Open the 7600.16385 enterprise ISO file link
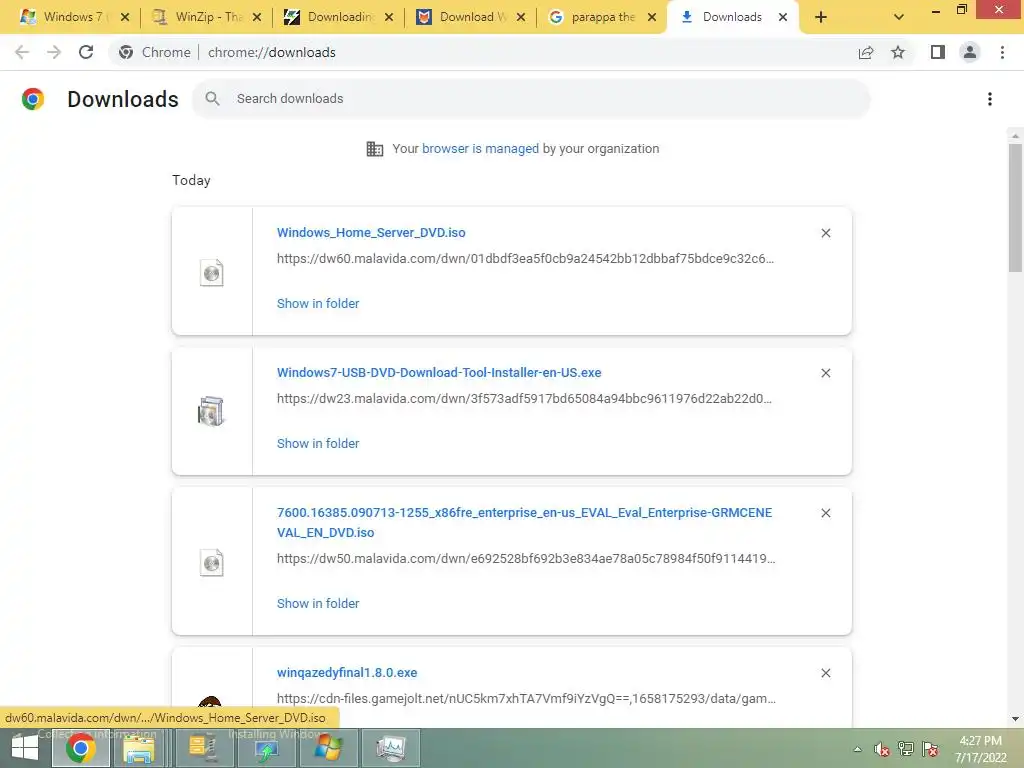1024x768 pixels. click(524, 522)
